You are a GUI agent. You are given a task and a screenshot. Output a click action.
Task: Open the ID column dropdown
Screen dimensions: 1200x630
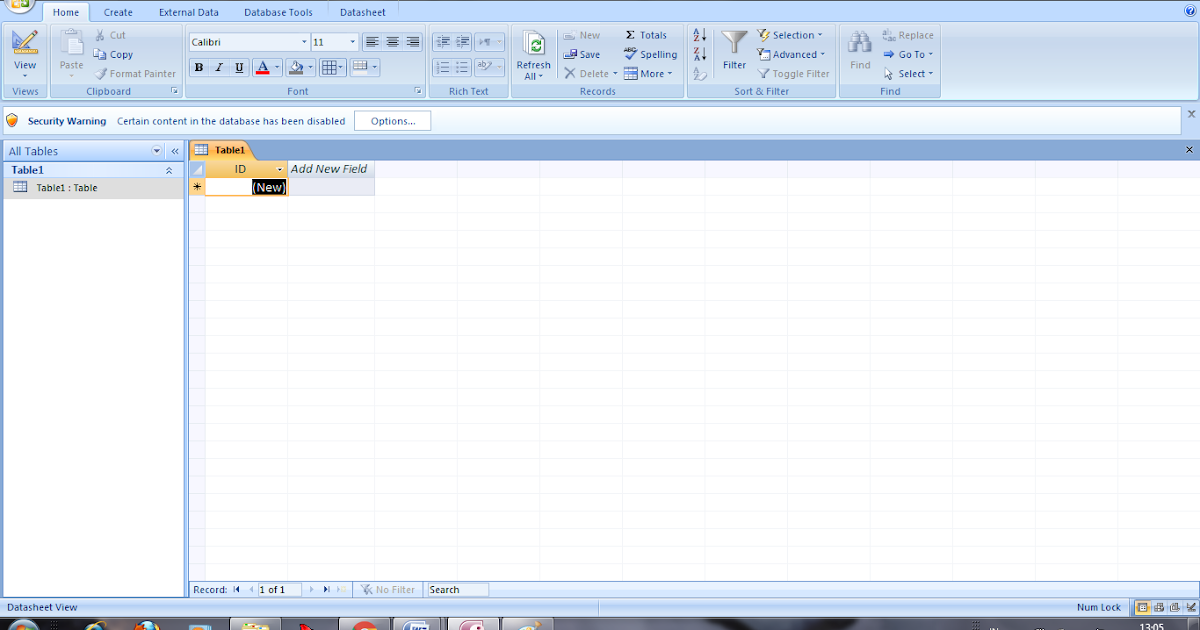(279, 169)
